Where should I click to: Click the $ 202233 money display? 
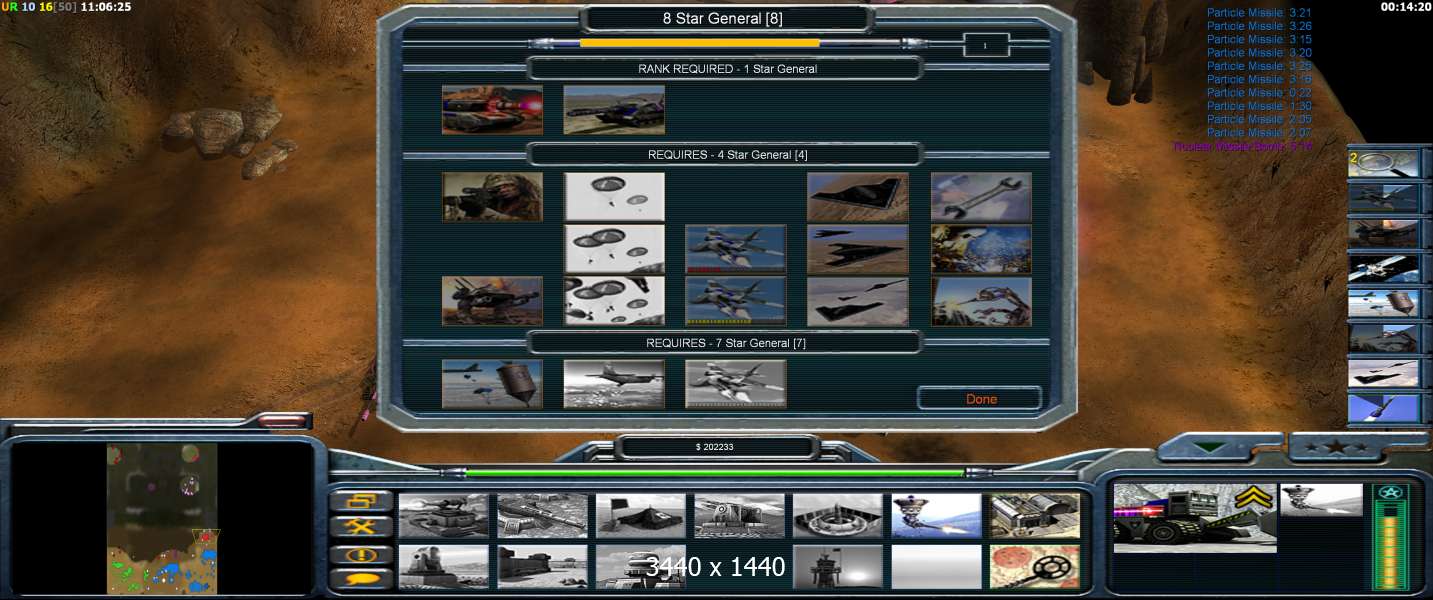[714, 447]
